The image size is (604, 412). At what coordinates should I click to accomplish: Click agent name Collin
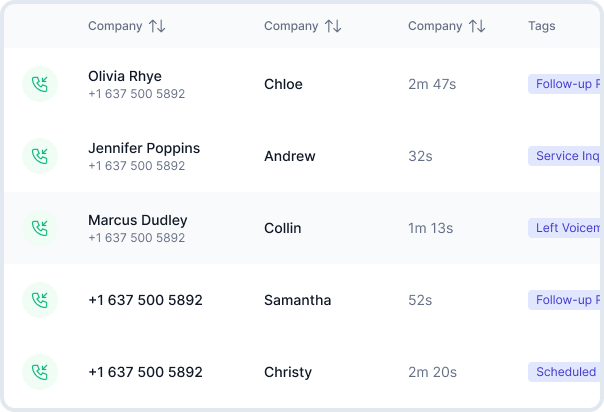(x=283, y=228)
